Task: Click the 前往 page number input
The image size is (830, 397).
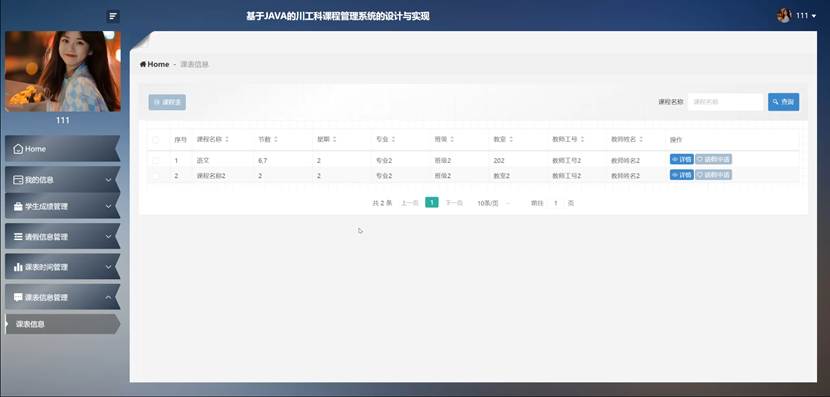Action: [x=556, y=203]
